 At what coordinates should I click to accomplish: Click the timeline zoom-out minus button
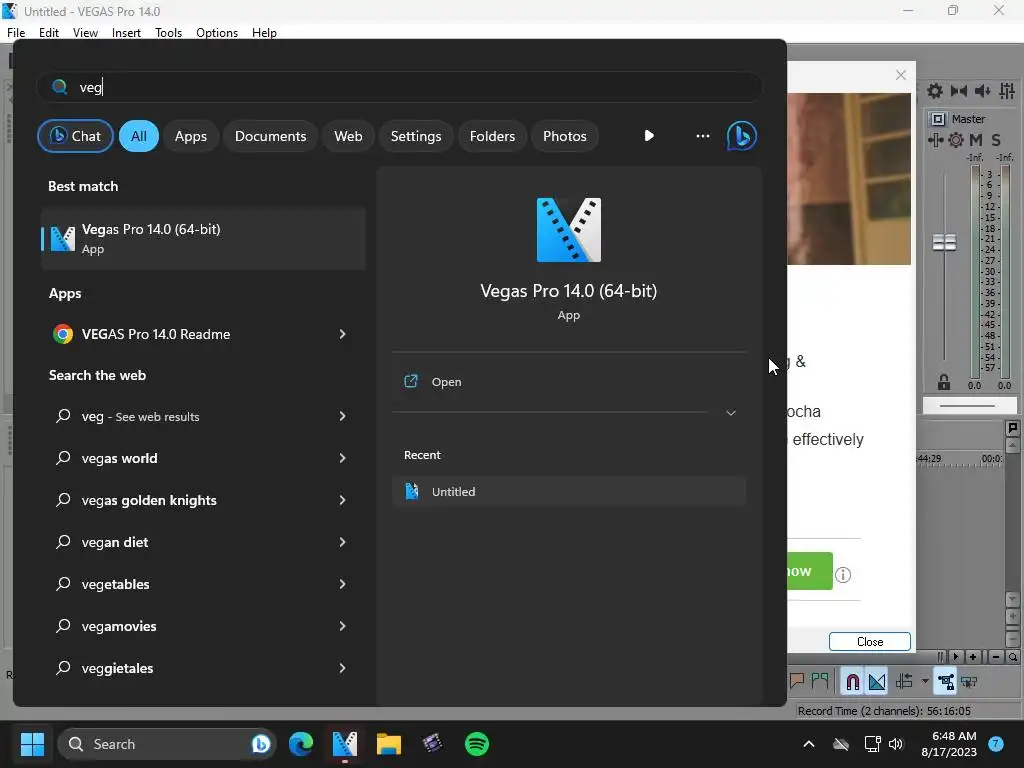click(996, 657)
